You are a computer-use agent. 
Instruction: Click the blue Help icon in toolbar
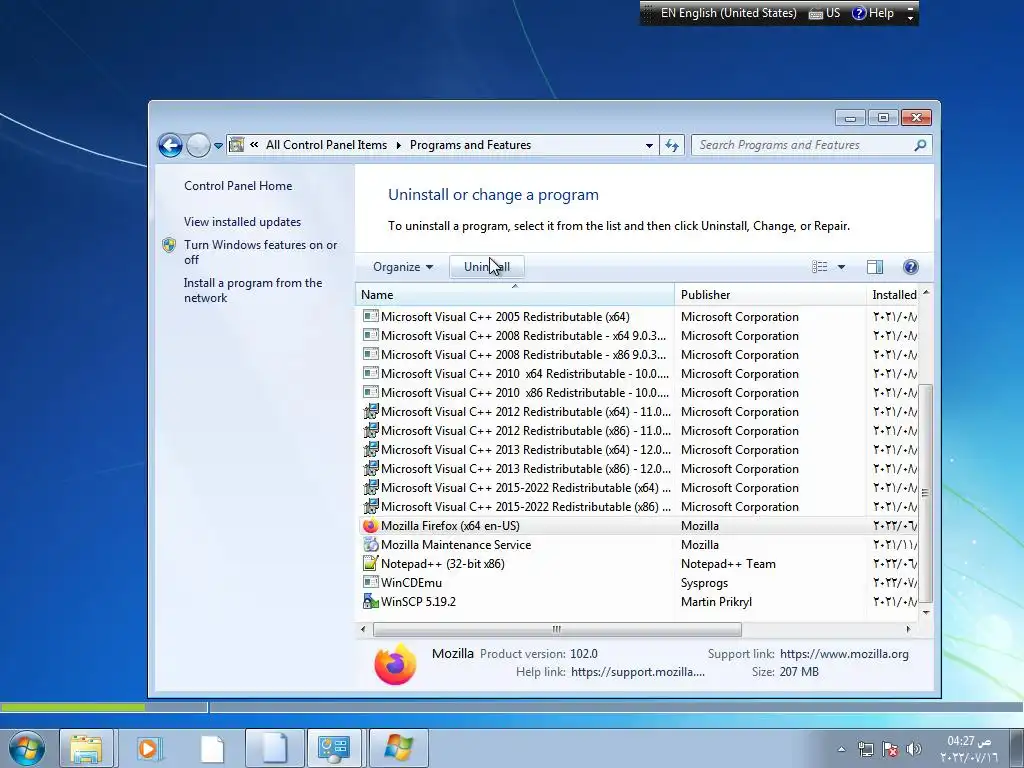coord(910,266)
